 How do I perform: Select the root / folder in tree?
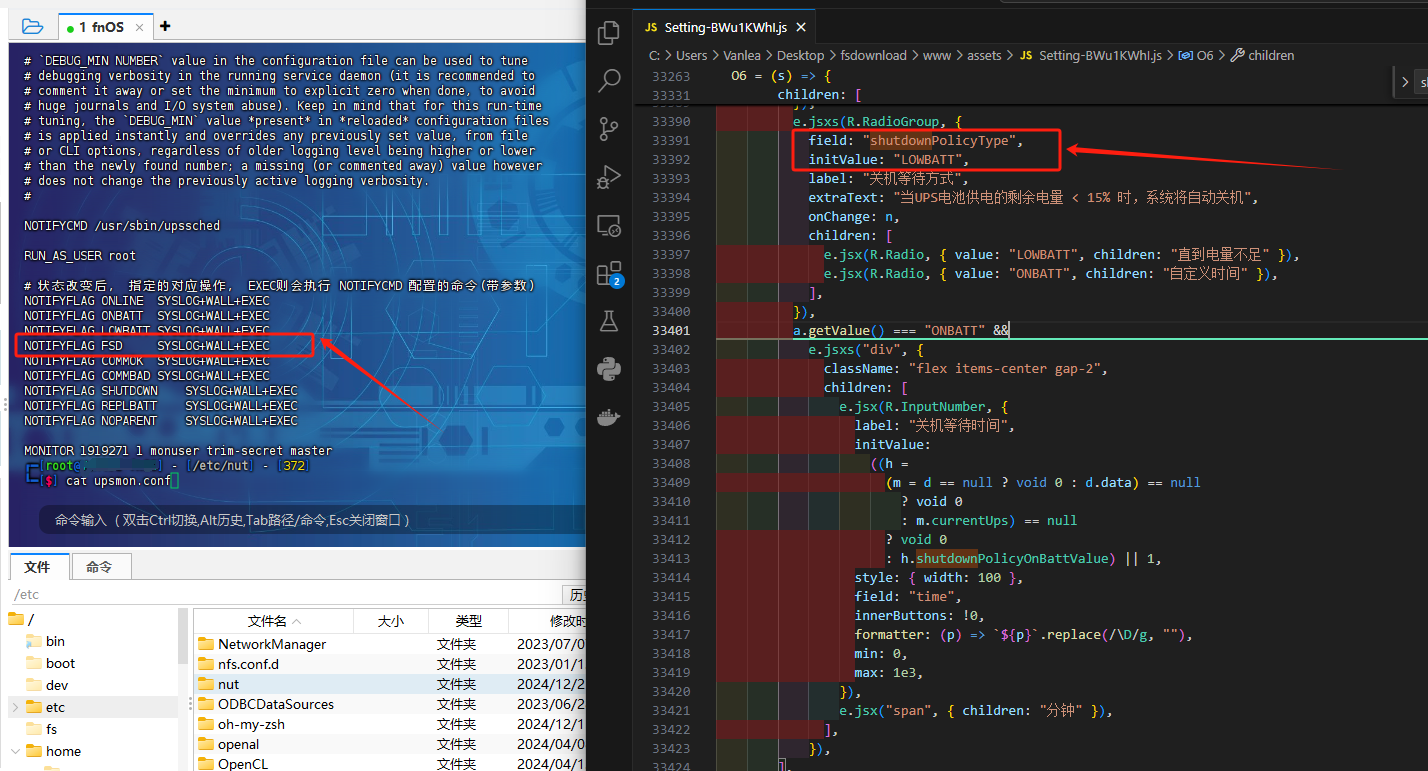(x=20, y=619)
